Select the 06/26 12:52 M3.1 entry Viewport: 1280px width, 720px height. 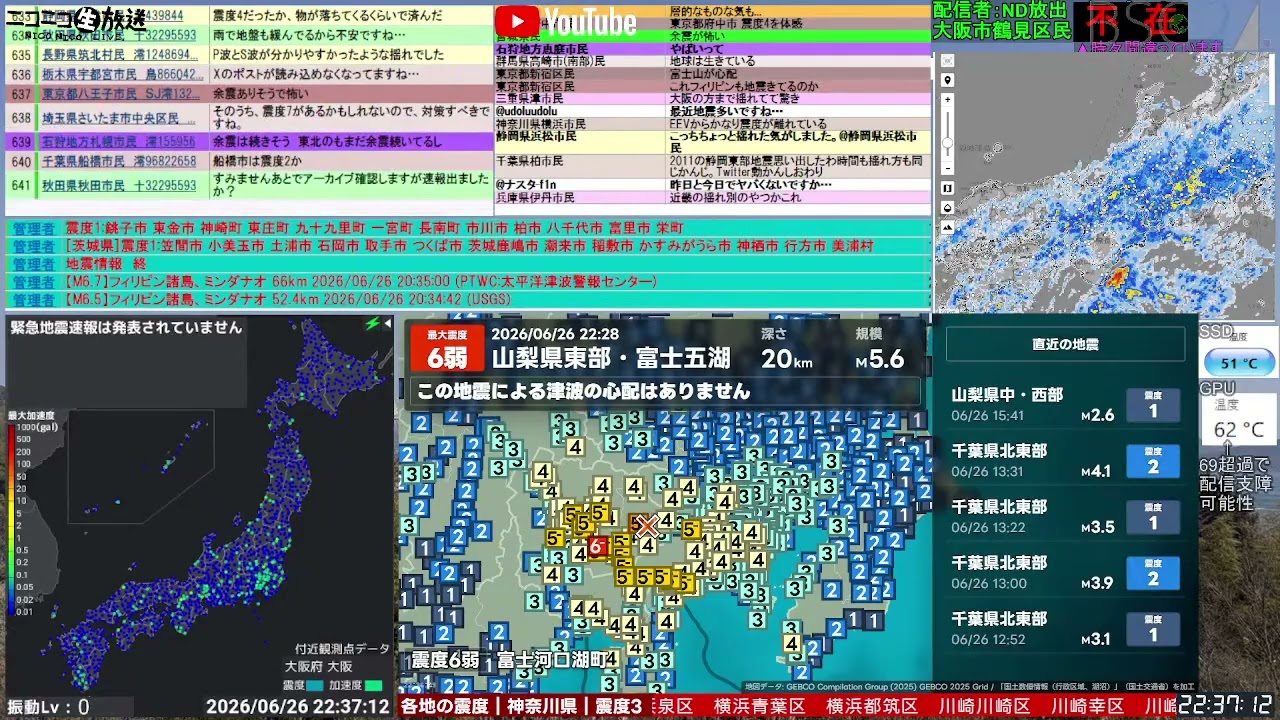click(1065, 629)
